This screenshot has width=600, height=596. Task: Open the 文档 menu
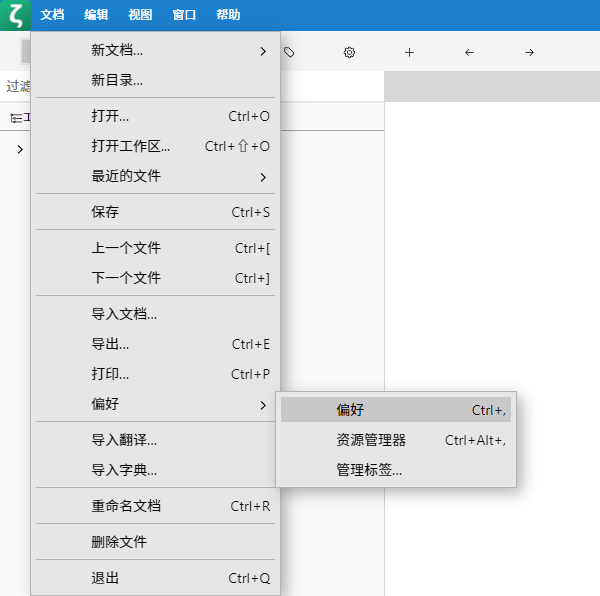pyautogui.click(x=52, y=15)
